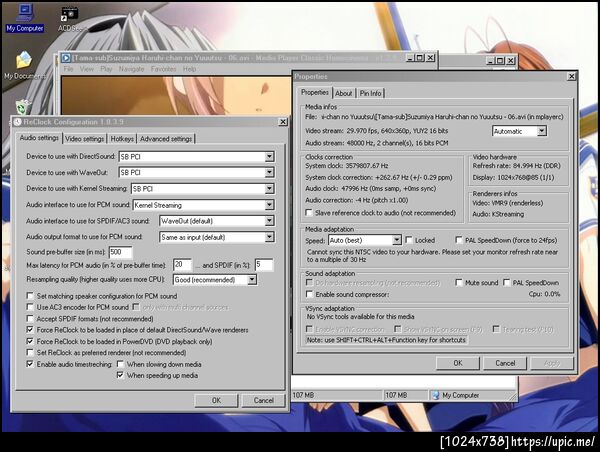Check the Mute sound checkbox
The image size is (600, 452).
[459, 282]
